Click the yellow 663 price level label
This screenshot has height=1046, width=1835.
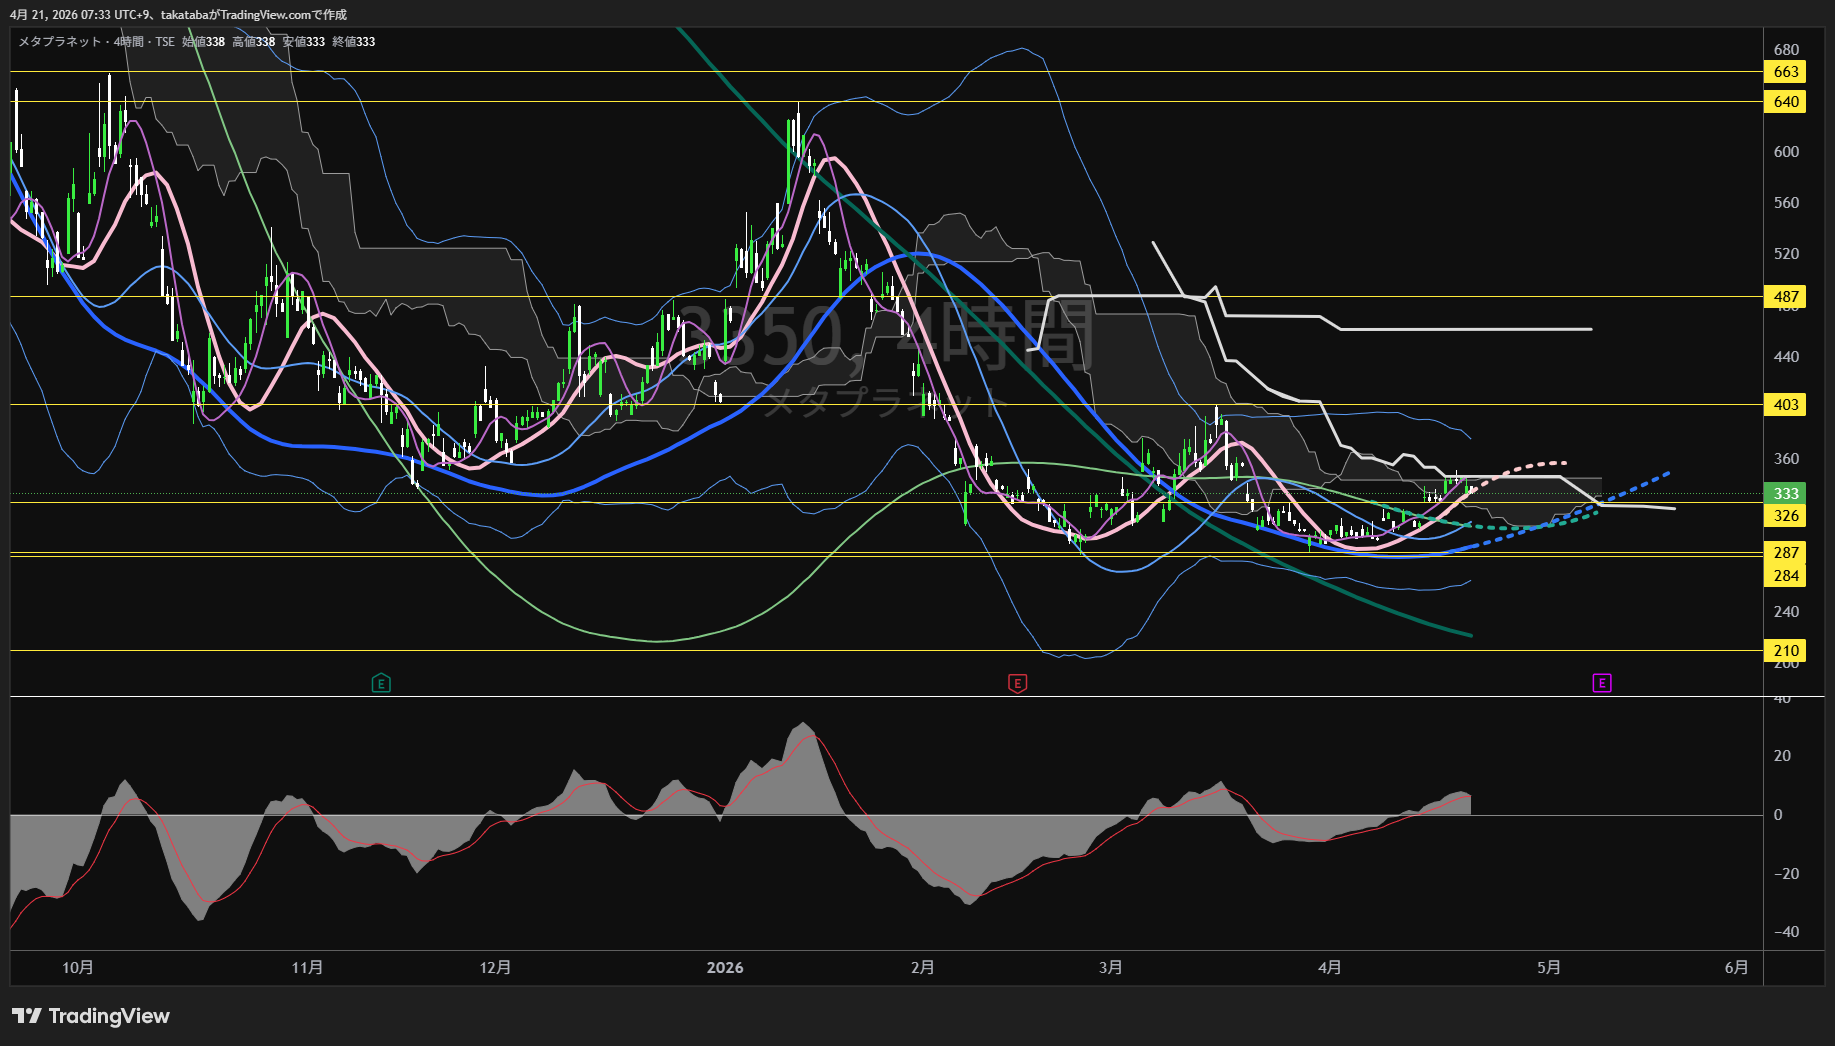(1785, 72)
